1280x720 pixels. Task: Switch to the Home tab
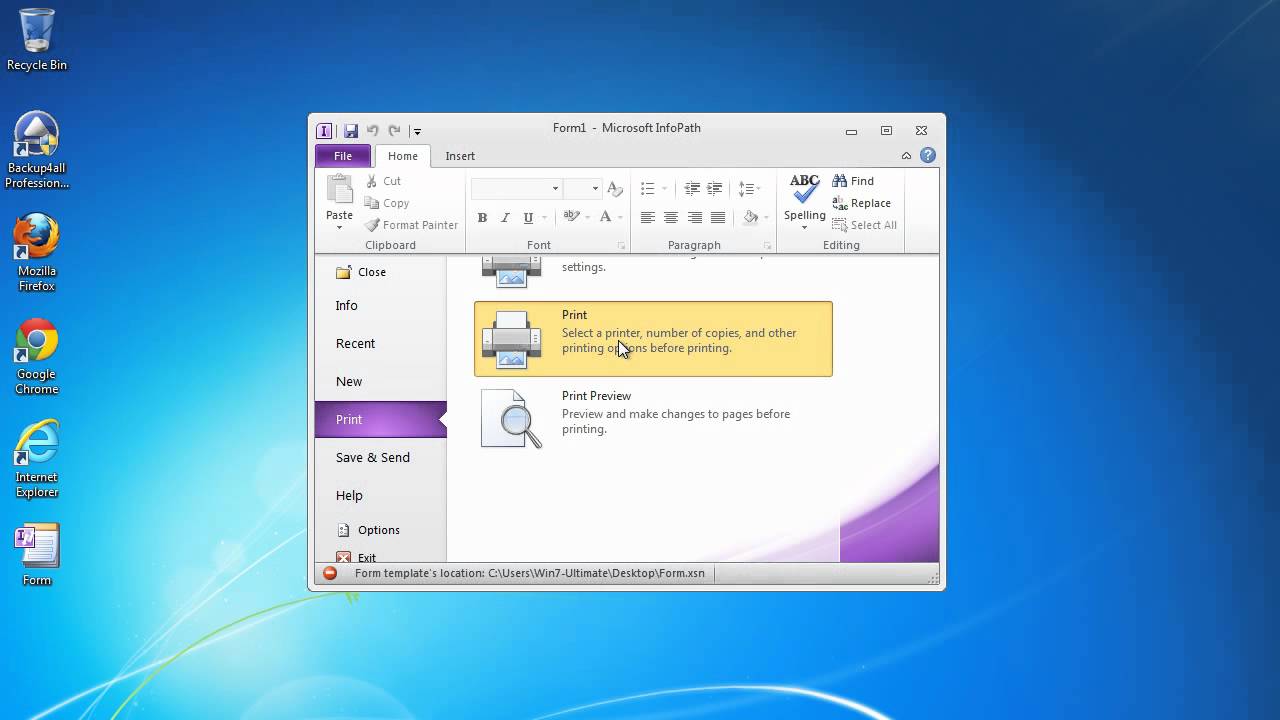click(403, 156)
